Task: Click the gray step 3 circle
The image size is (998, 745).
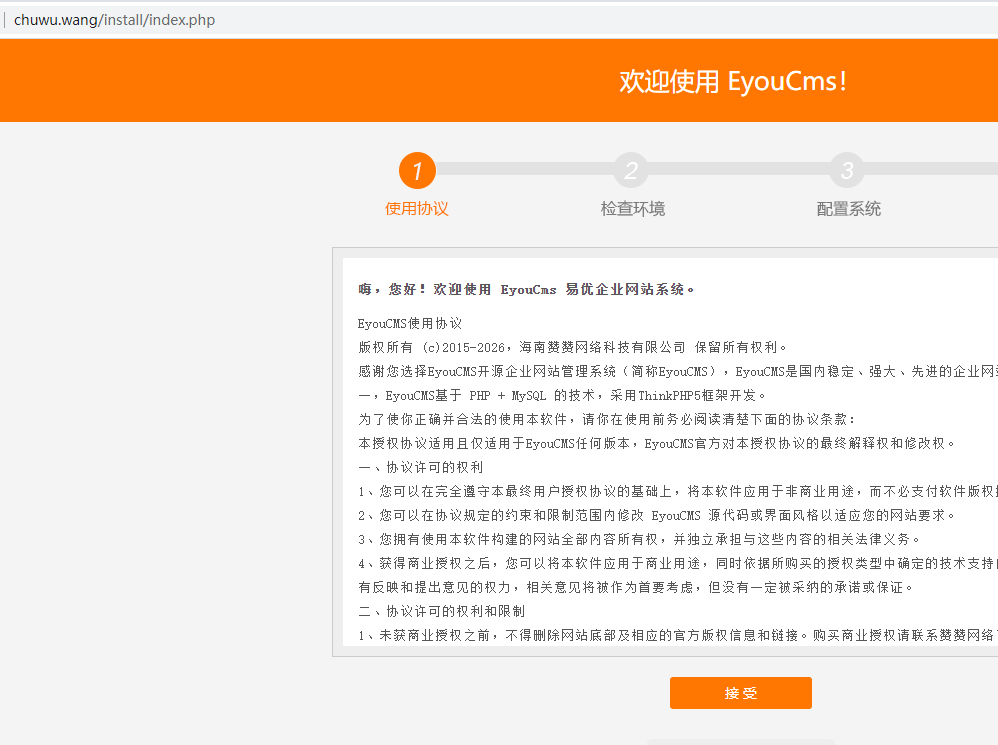Action: (x=846, y=170)
